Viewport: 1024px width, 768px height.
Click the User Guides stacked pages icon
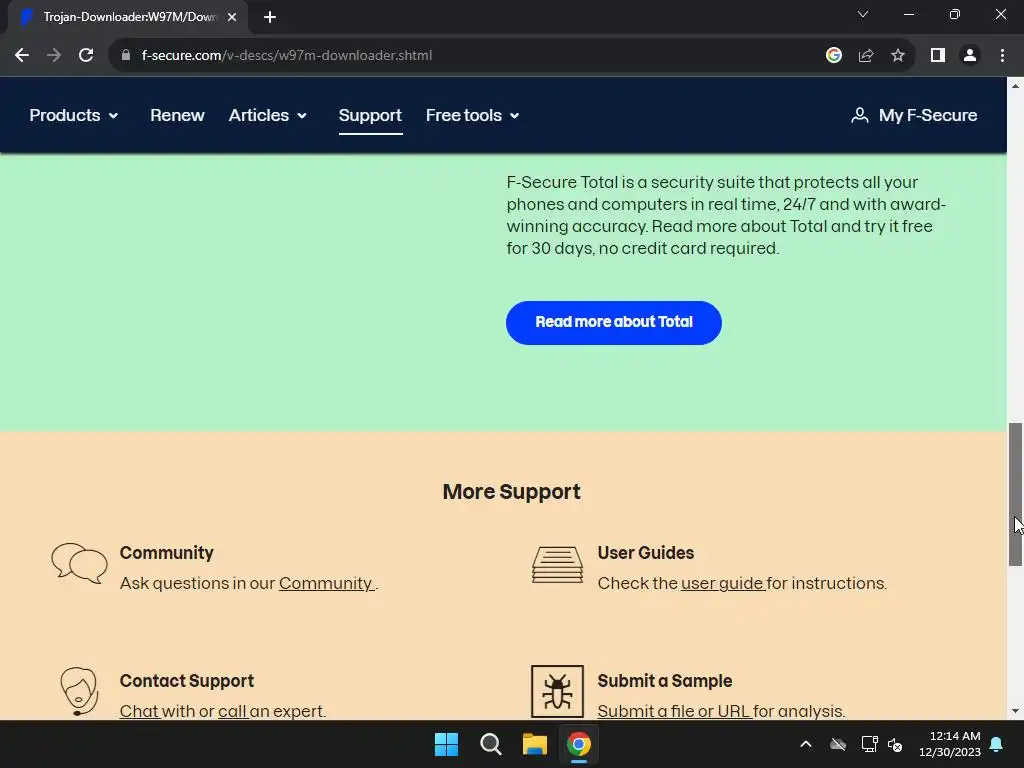click(557, 565)
